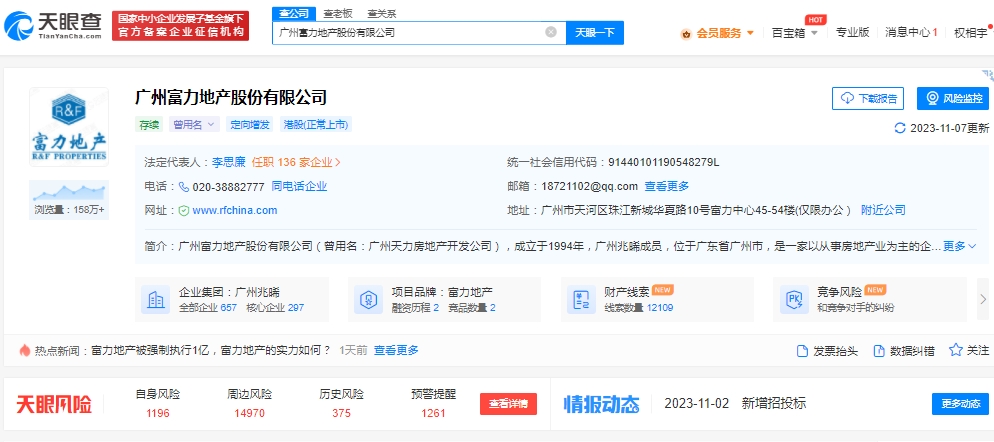Screen dimensions: 994x442
Task: Follow the company with the 关注 star
Action: (969, 350)
